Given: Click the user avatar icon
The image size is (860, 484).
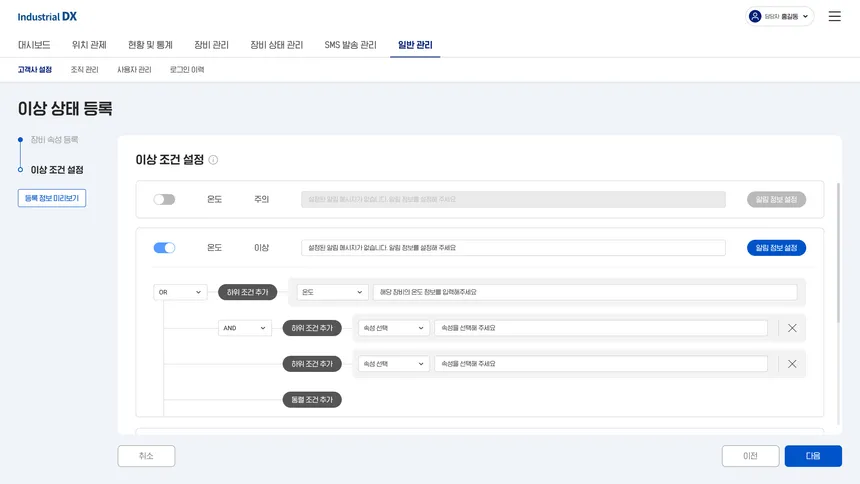Looking at the screenshot, I should click(755, 16).
